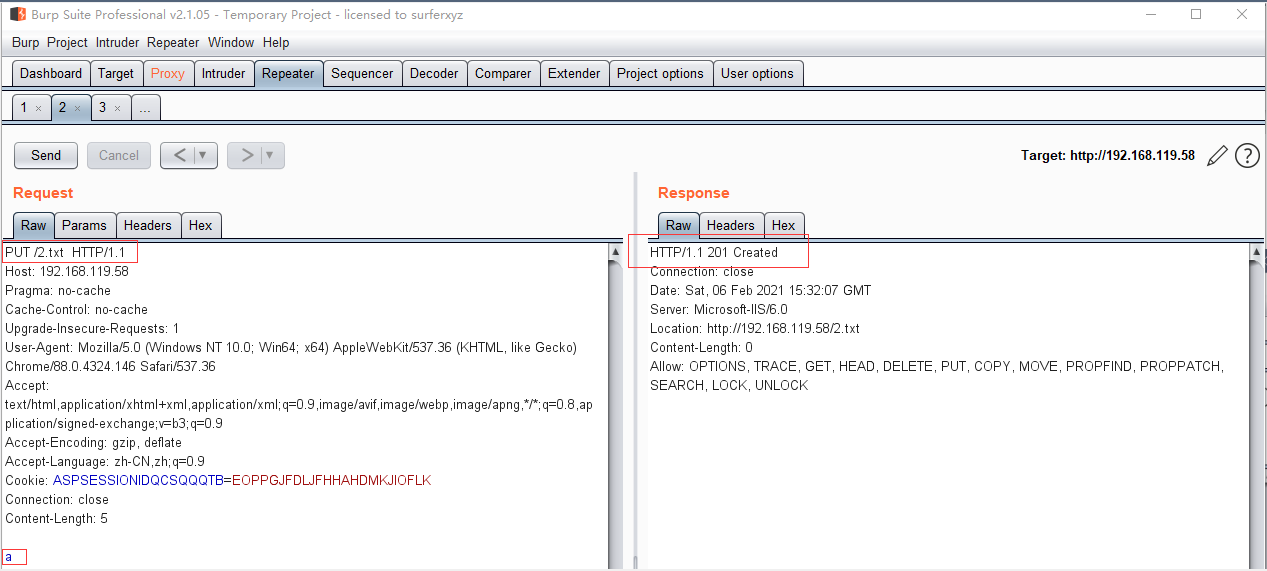
Task: Open the Window menu
Action: click(231, 42)
